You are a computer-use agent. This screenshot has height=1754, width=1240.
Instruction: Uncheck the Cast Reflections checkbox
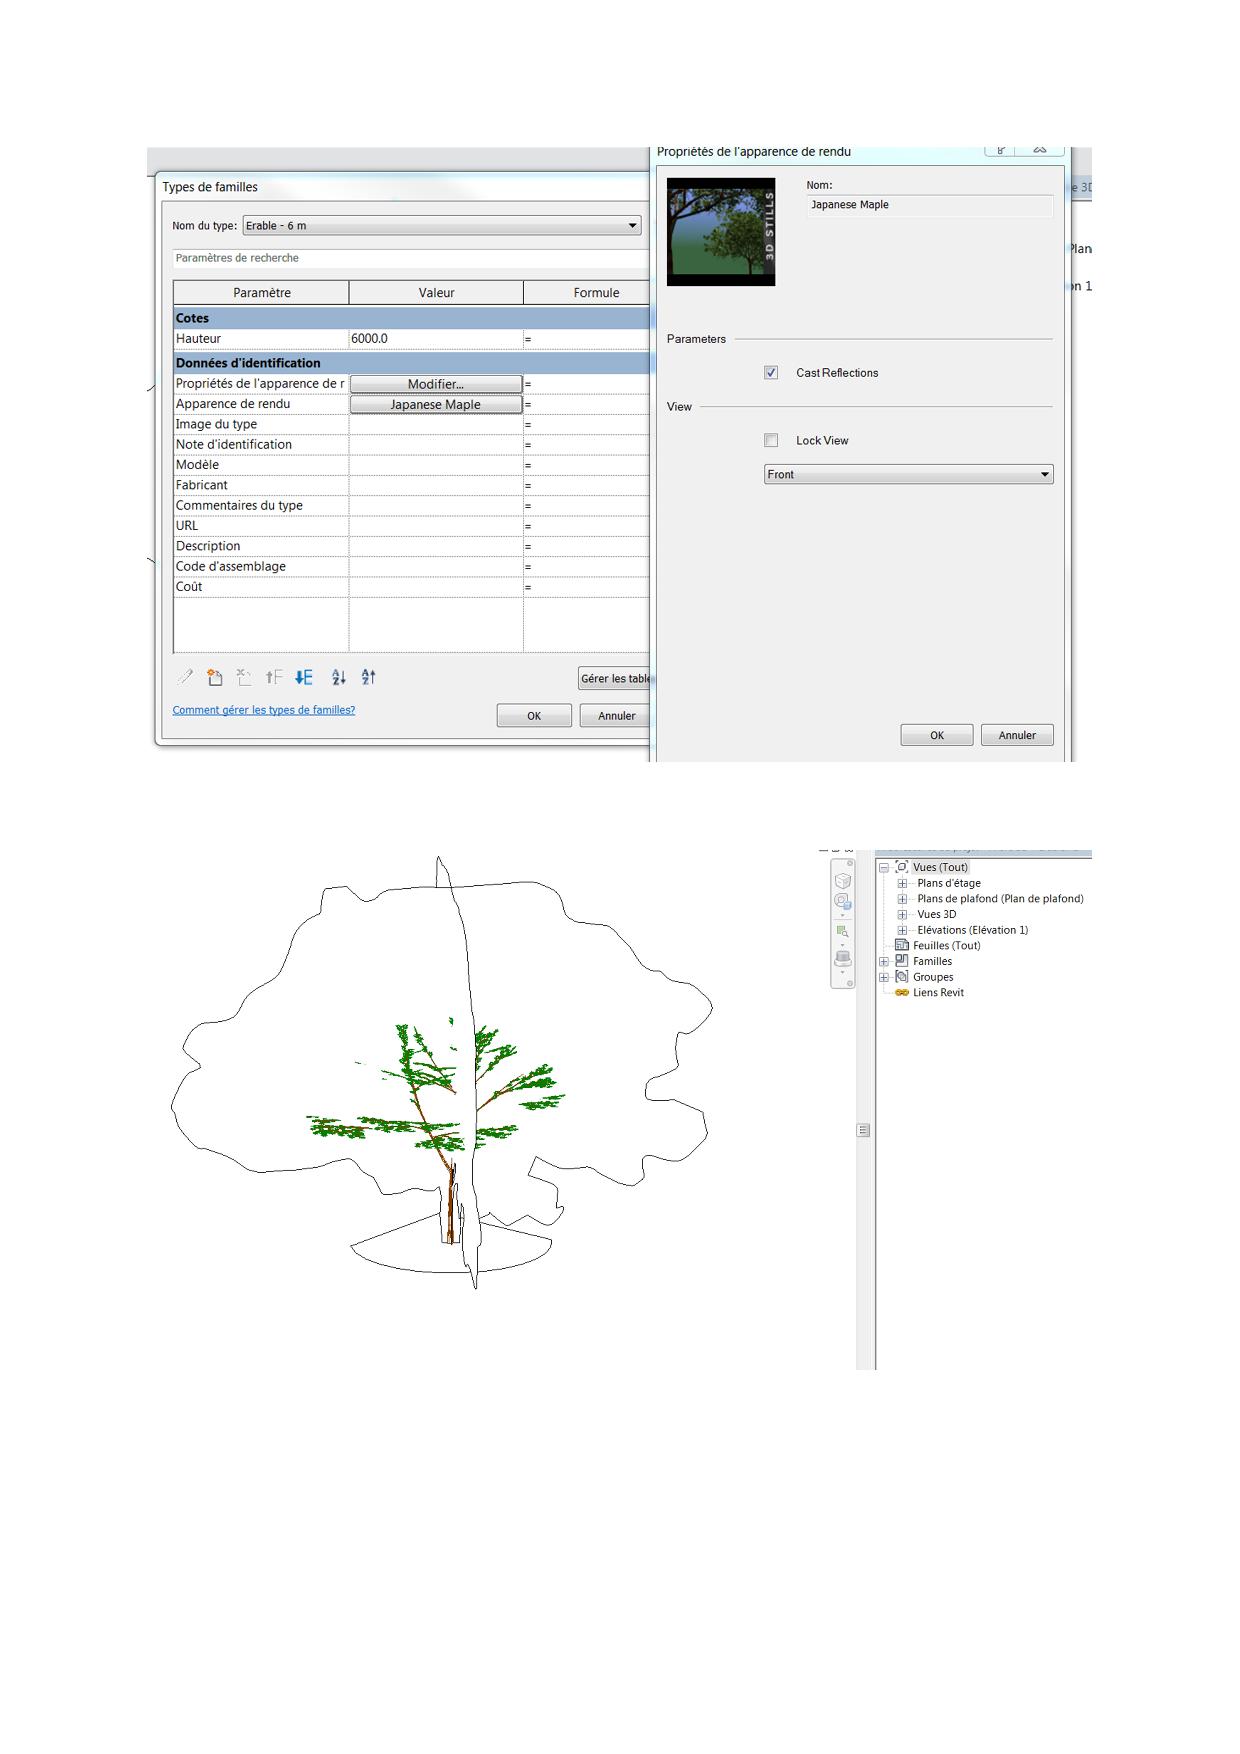[771, 373]
